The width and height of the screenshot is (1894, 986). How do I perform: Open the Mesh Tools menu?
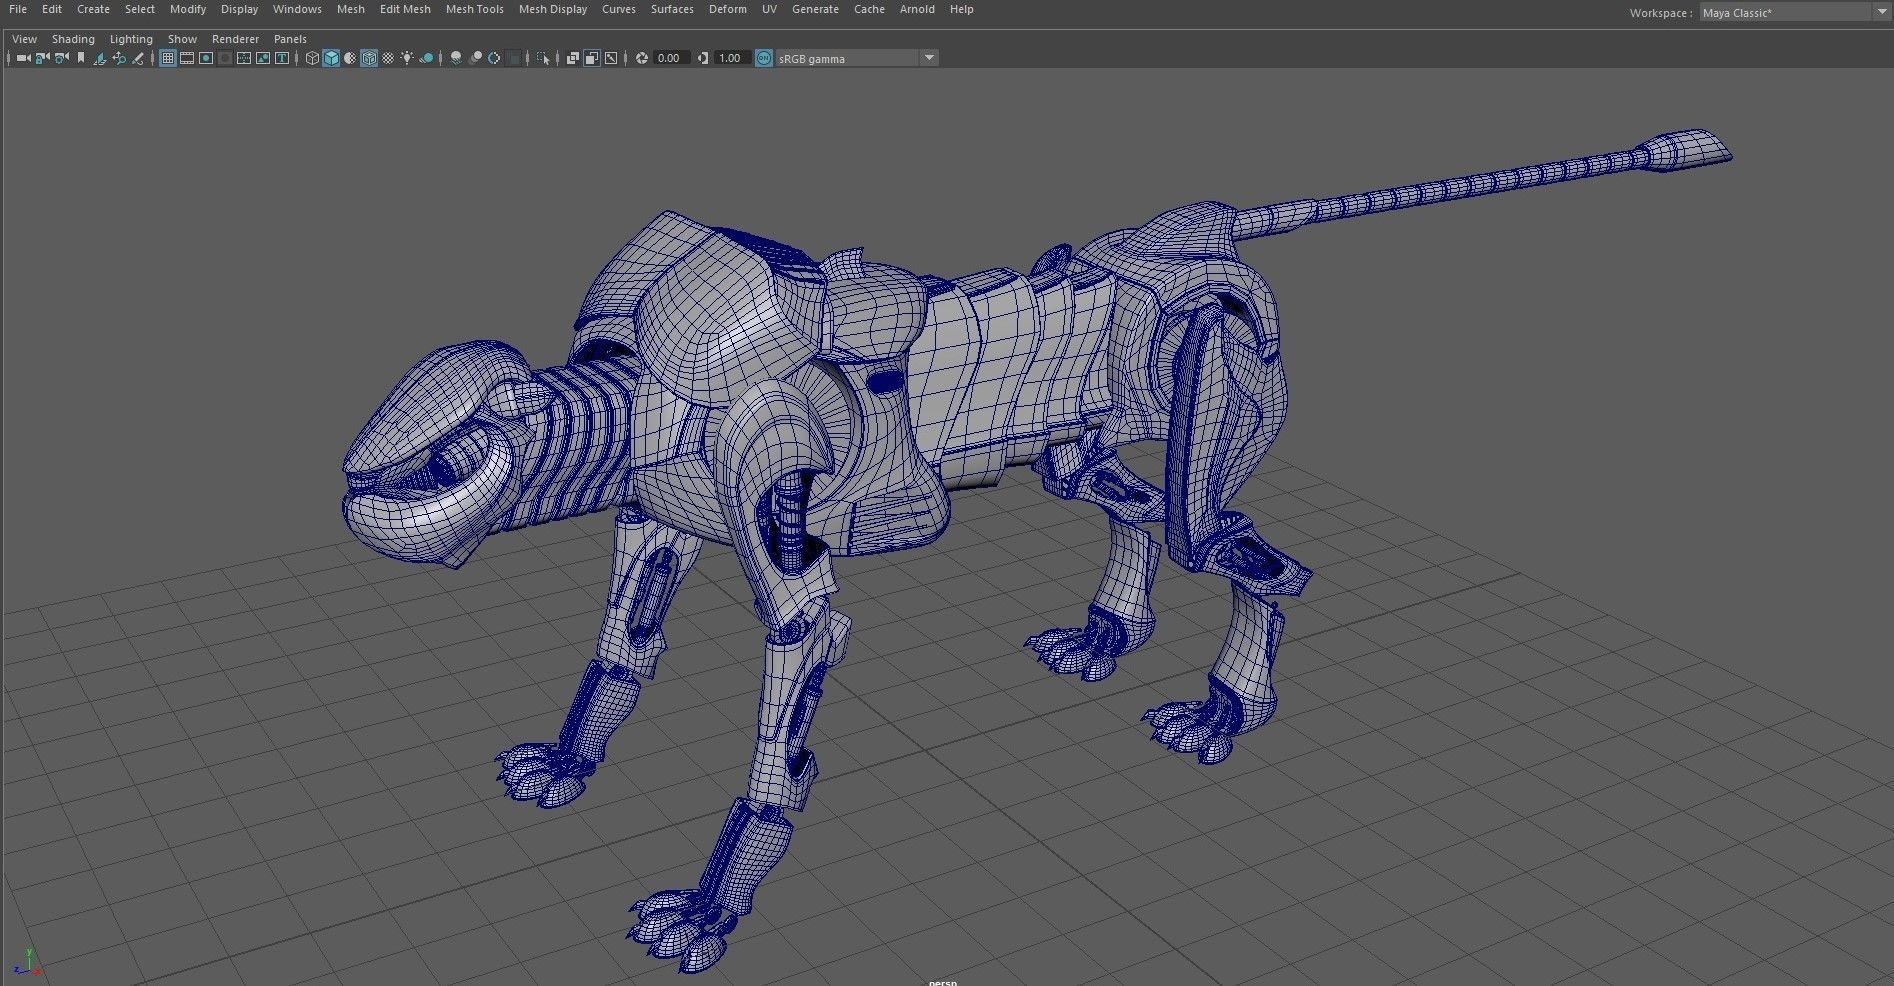point(474,9)
